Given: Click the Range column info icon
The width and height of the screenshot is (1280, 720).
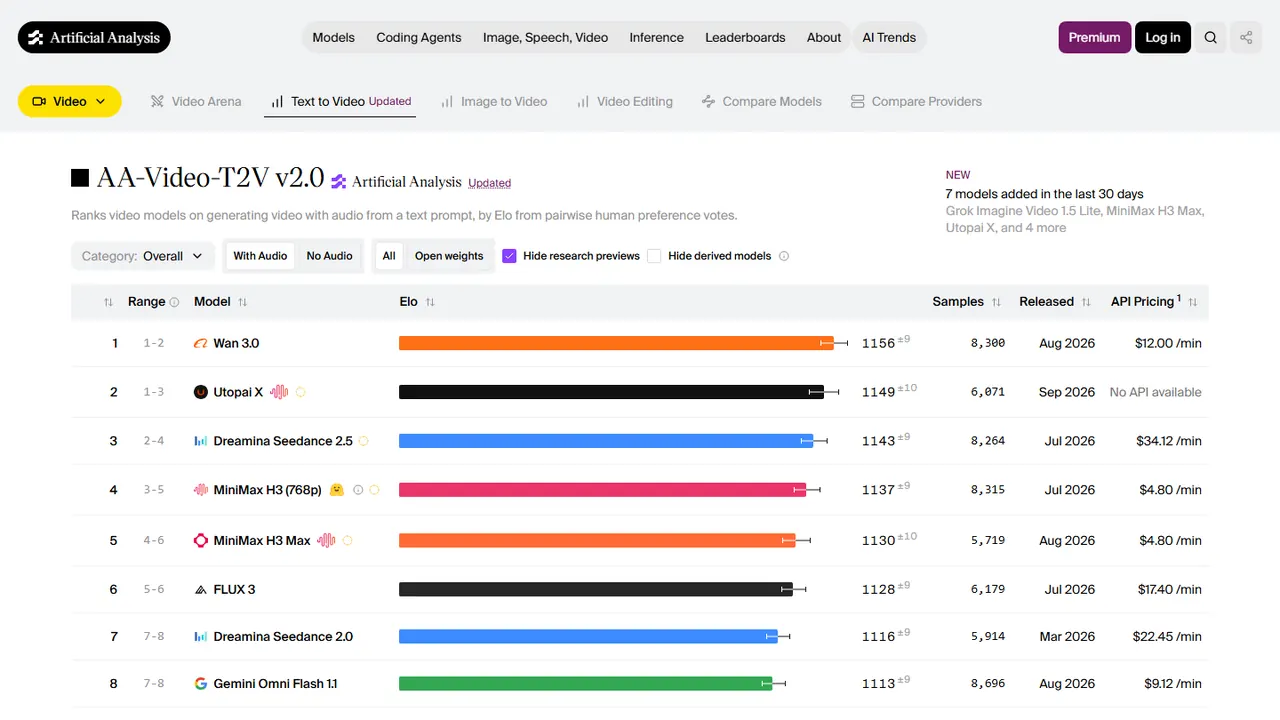Looking at the screenshot, I should [x=174, y=302].
